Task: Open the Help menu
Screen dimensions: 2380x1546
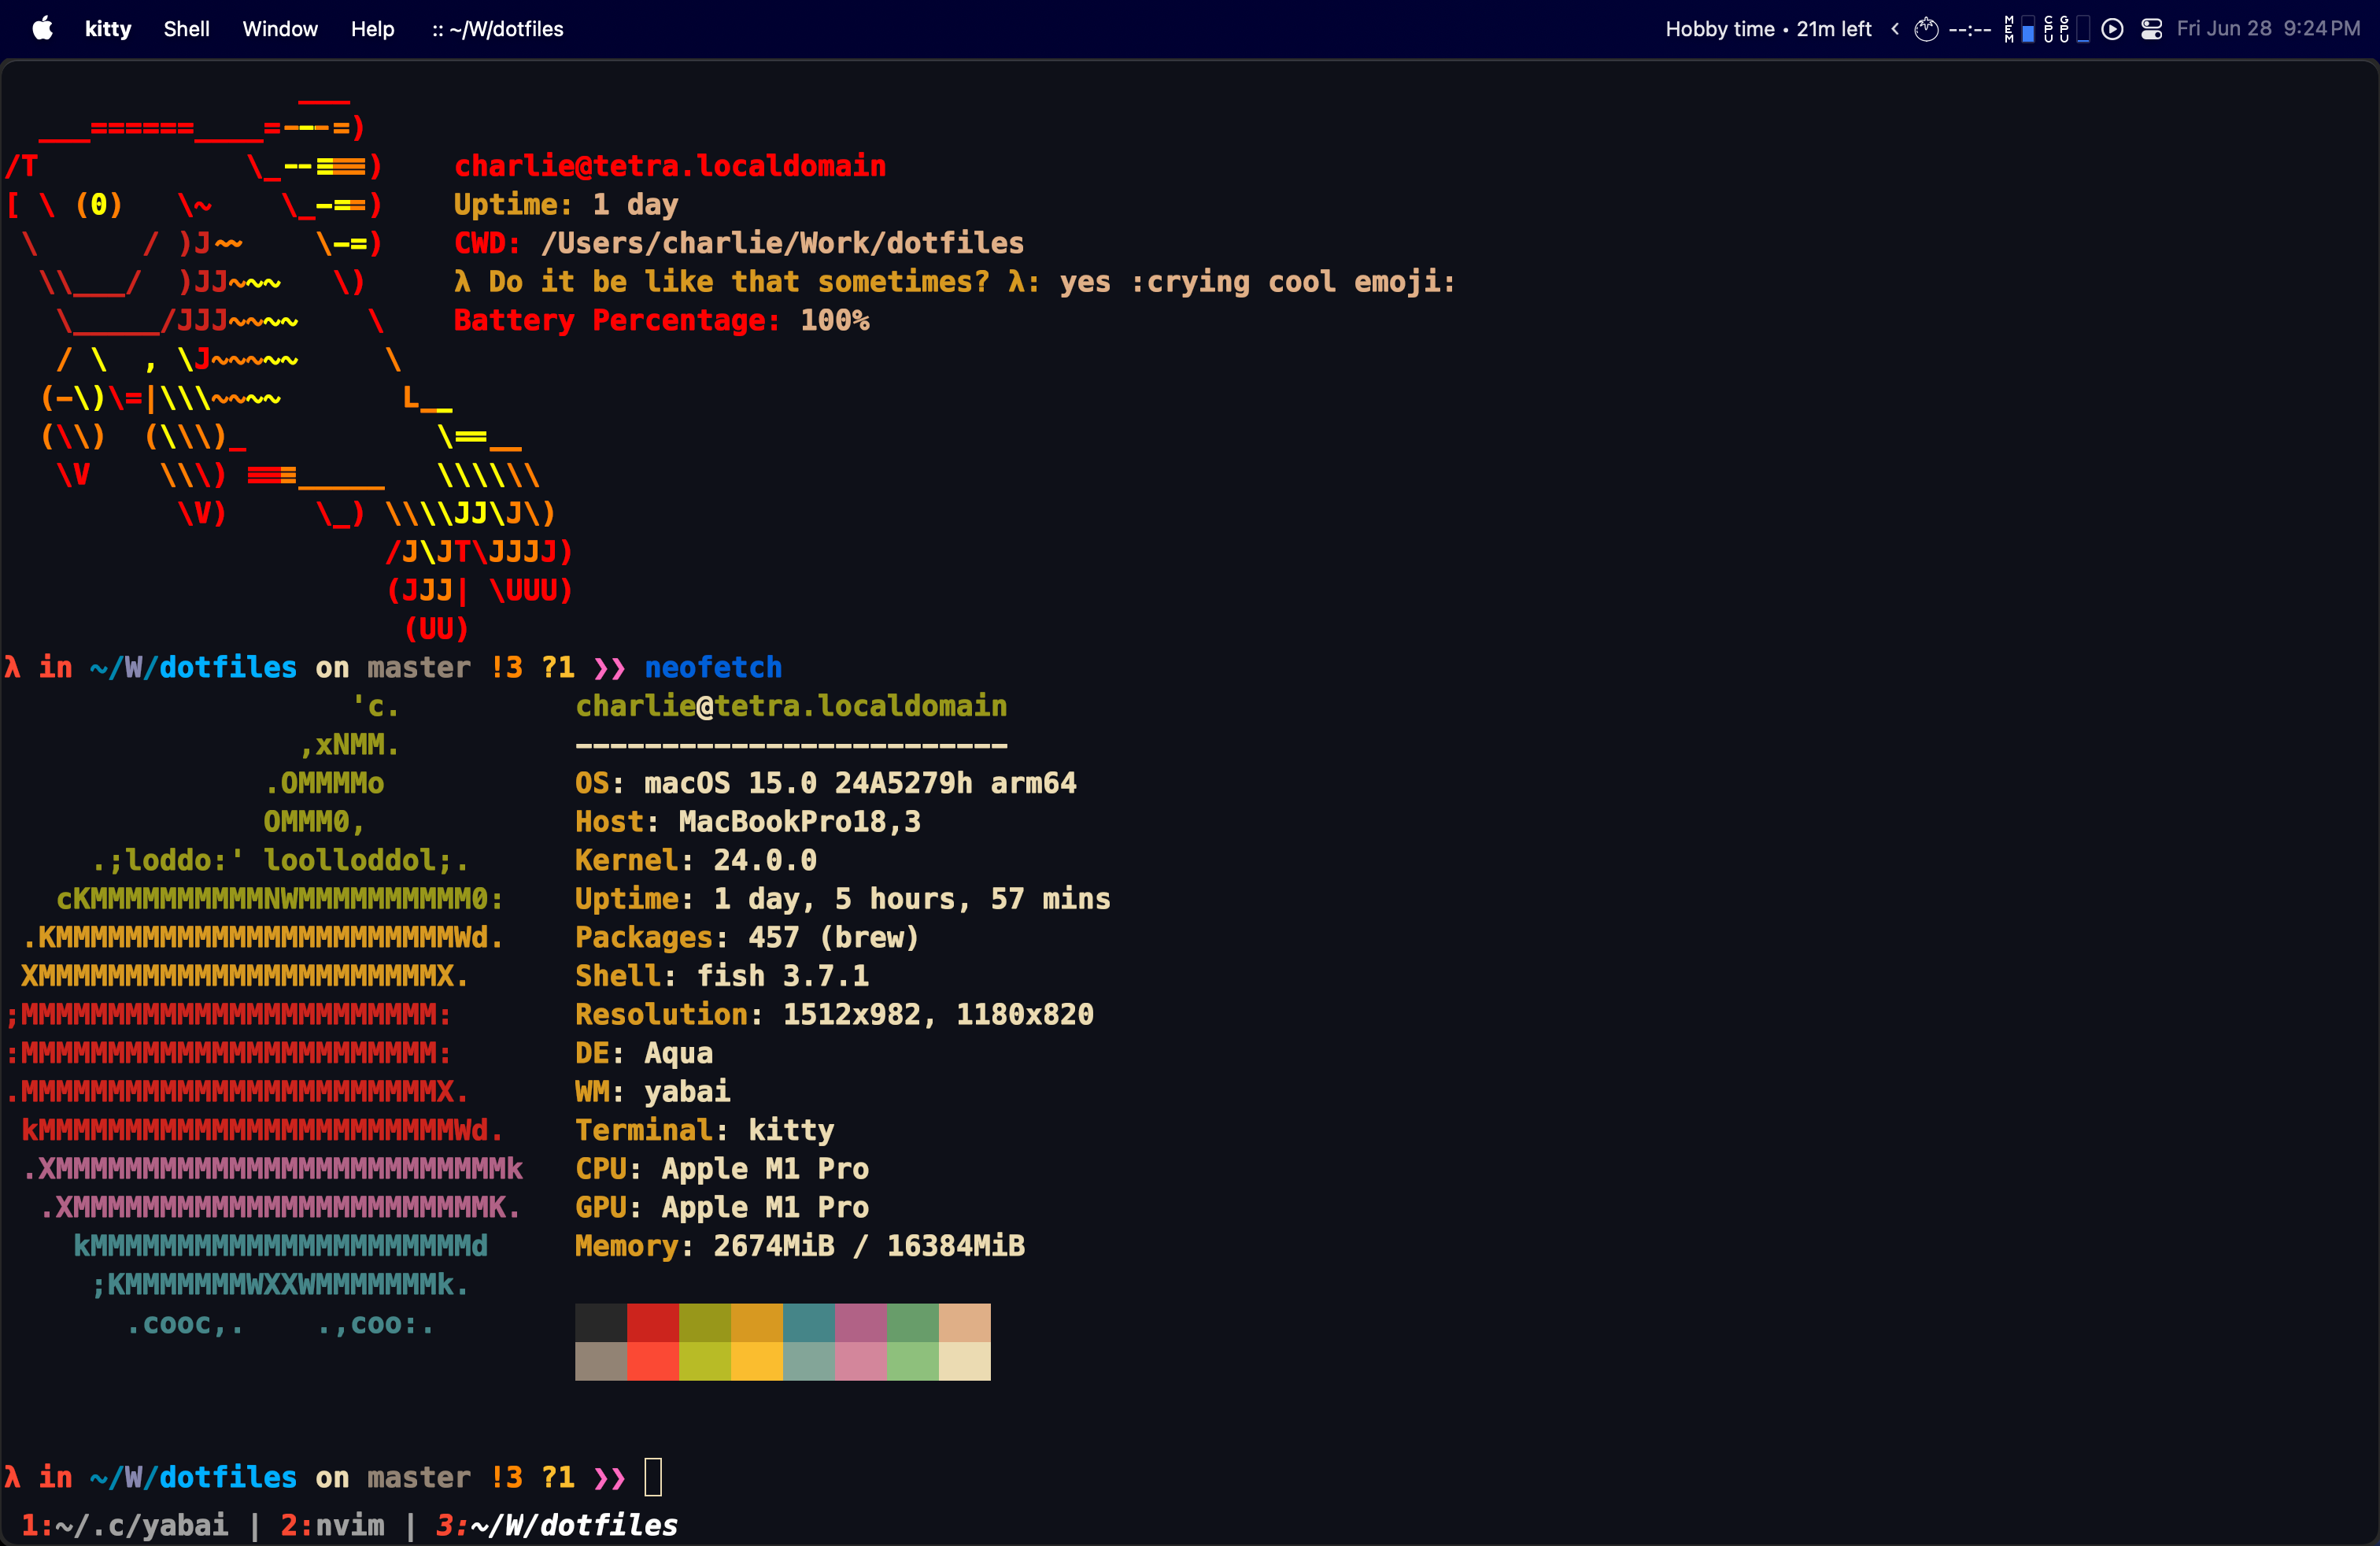Action: coord(372,29)
